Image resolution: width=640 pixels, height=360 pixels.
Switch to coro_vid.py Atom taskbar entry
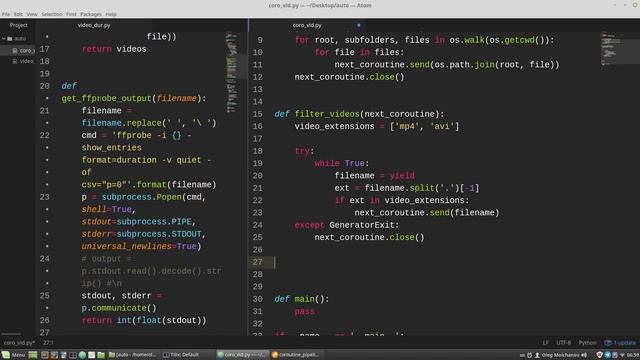point(242,355)
